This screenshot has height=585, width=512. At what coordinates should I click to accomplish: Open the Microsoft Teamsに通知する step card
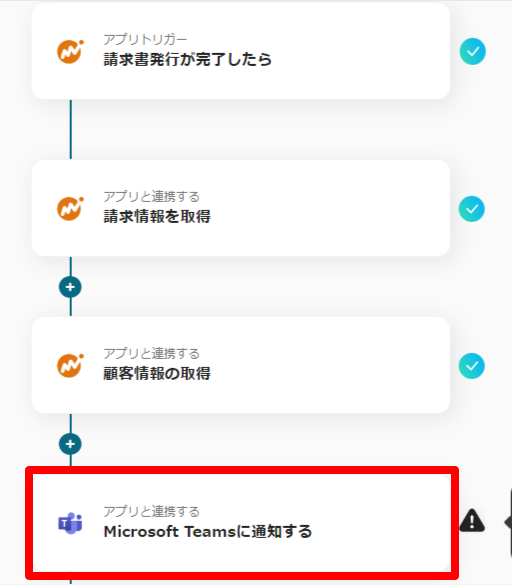(241, 523)
